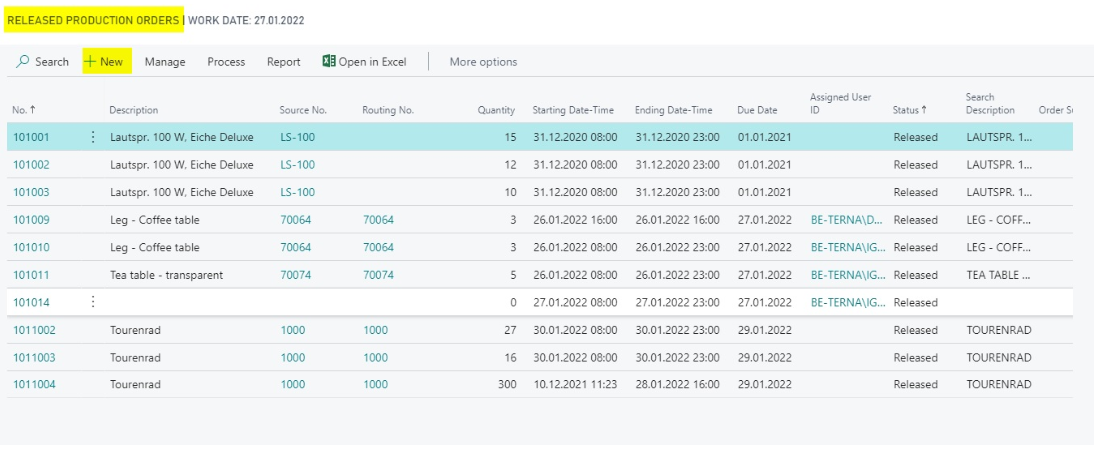
Task: Click the Description column header
Action: [x=134, y=110]
